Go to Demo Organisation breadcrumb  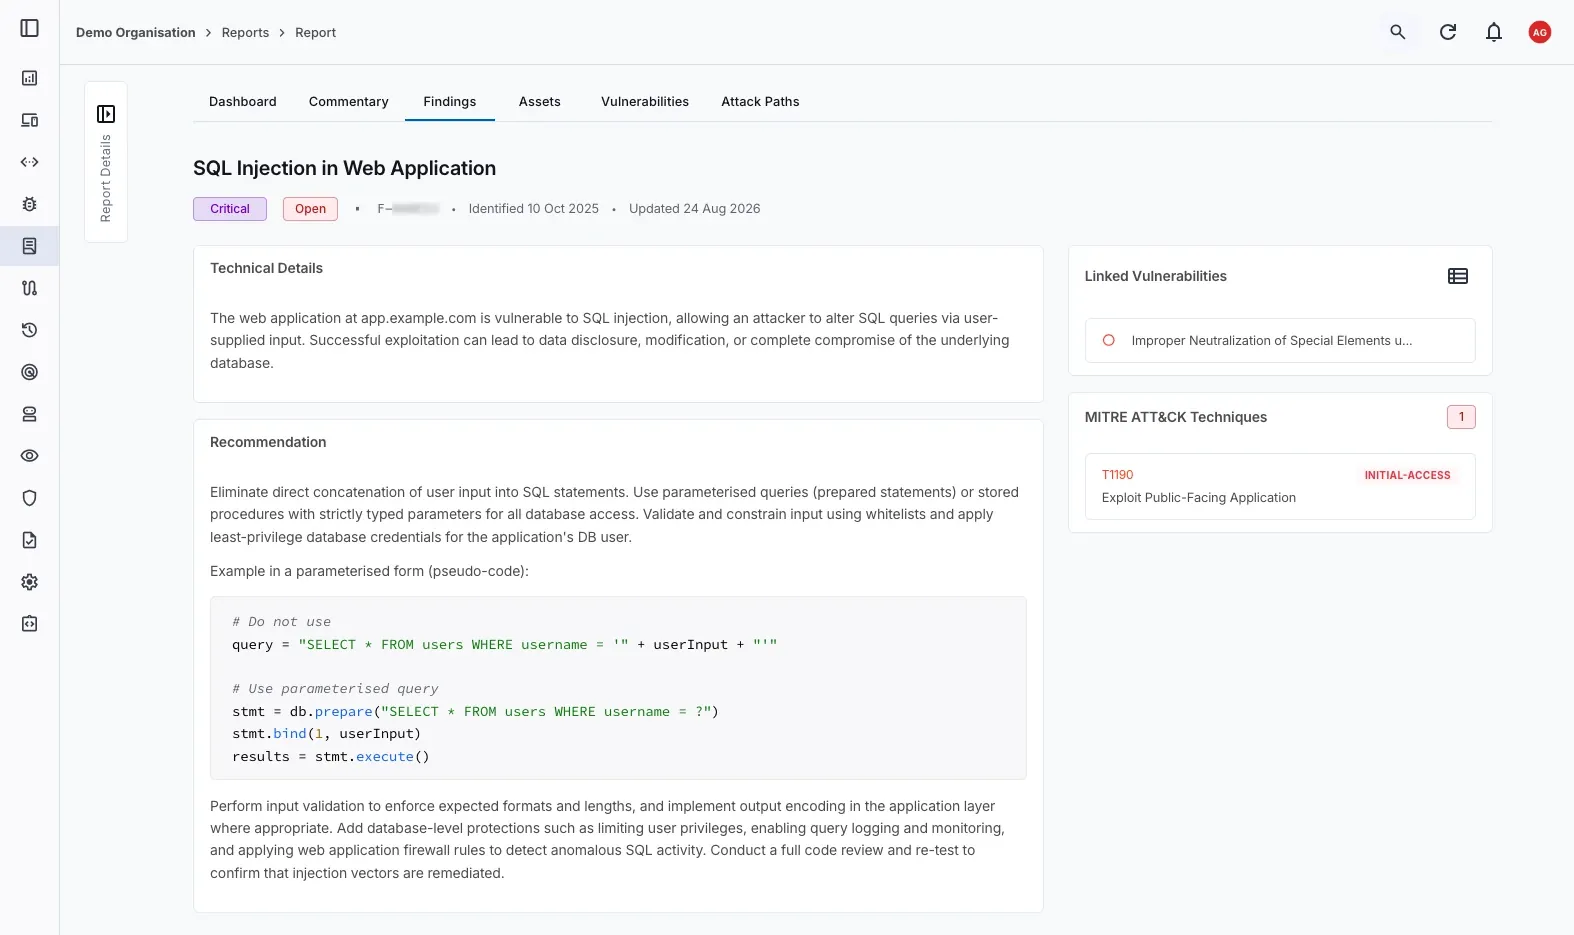coord(136,32)
